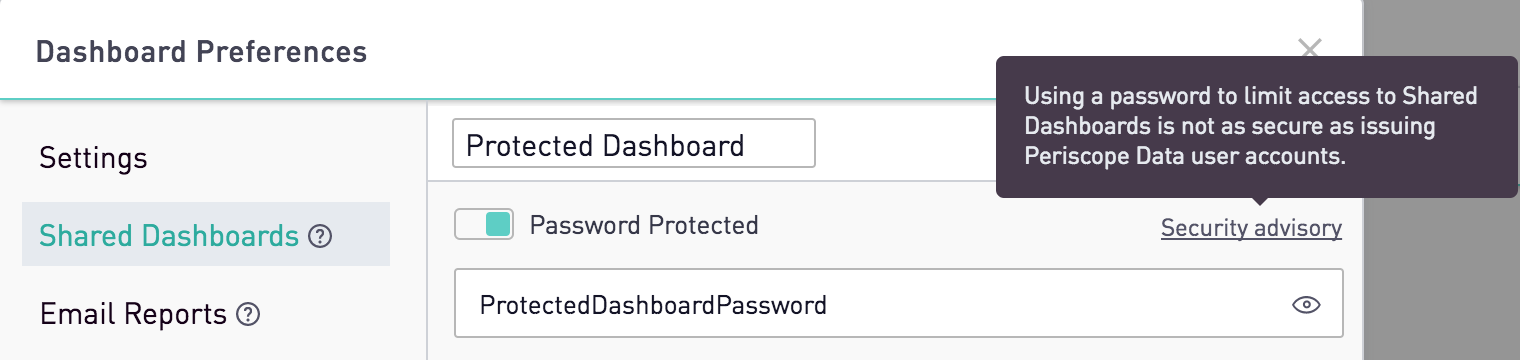The height and width of the screenshot is (360, 1520).
Task: Click the Password Protected label text
Action: pos(644,225)
